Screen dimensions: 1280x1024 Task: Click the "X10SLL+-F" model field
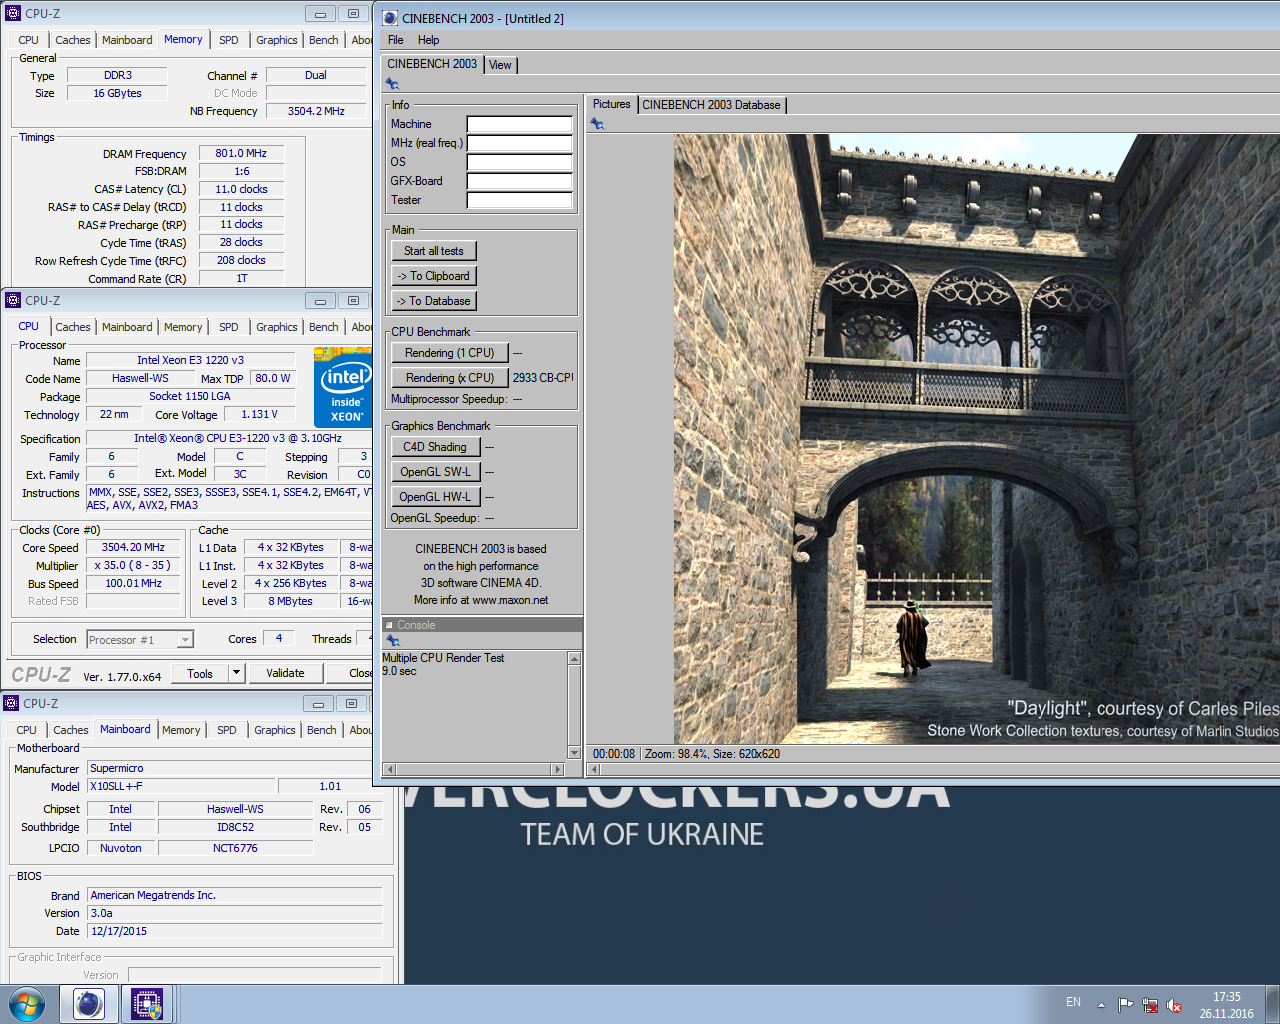point(180,786)
